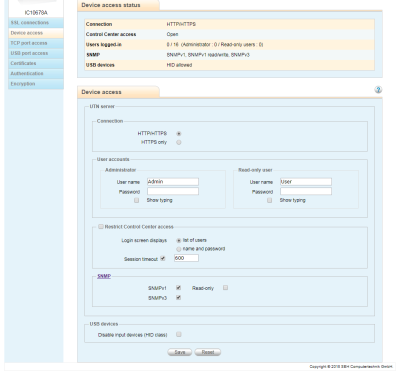Click Control Center access 'Open' value

[x=172, y=34]
